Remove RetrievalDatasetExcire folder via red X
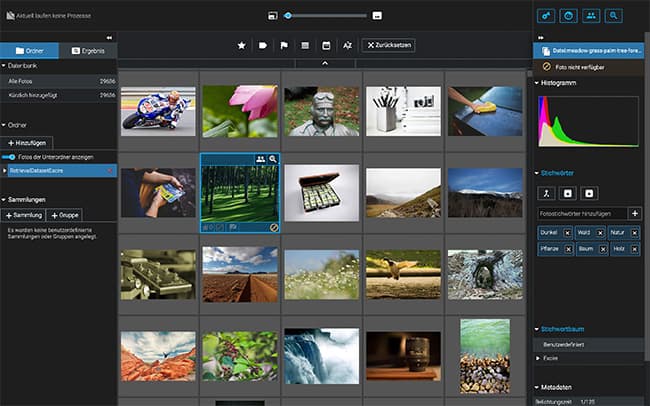Viewport: 650px width, 406px height. tap(110, 171)
